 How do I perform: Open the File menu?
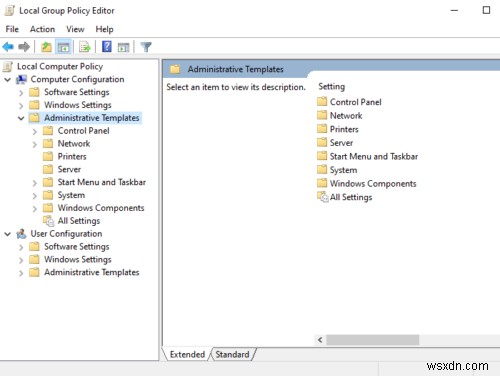[12, 29]
